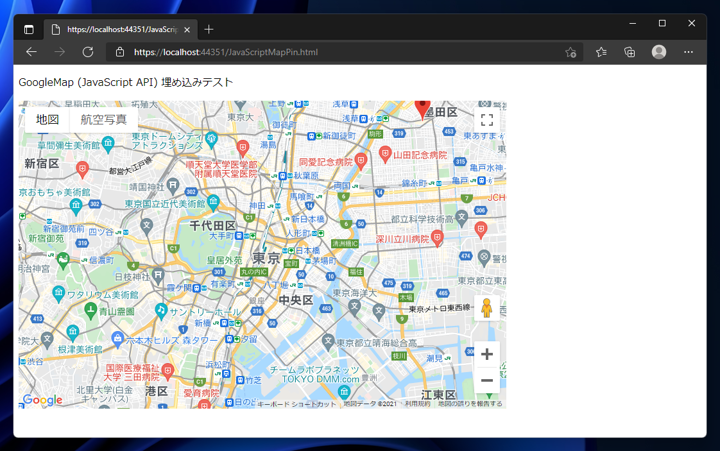720x451 pixels.
Task: Click 青山霊園 park marker
Action: pos(90,311)
